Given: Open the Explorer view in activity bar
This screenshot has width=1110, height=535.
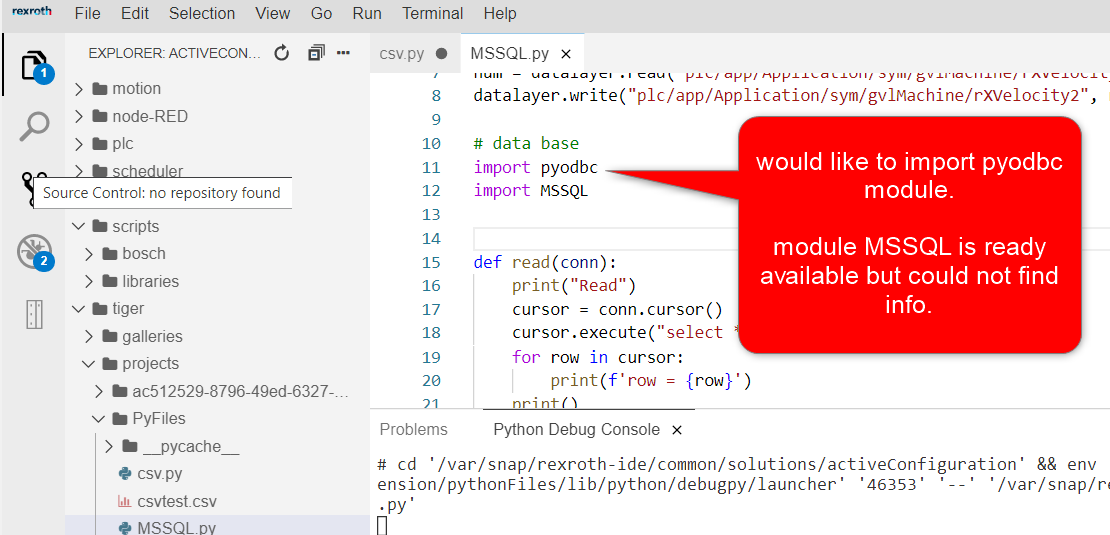Looking at the screenshot, I should tap(34, 65).
